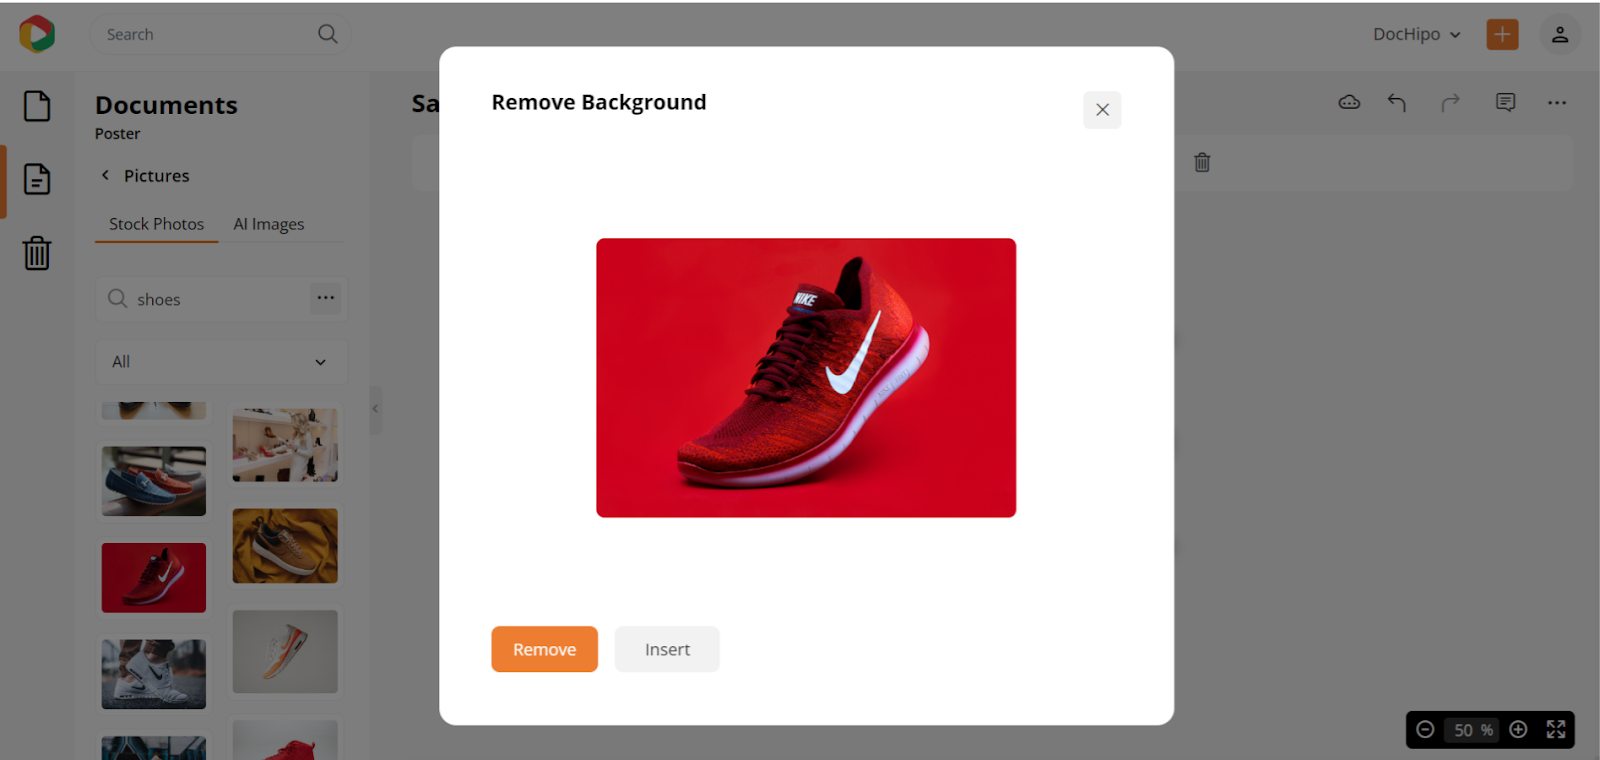Select the blue and orange loafers thumbnail
The height and width of the screenshot is (760, 1600).
pos(154,481)
